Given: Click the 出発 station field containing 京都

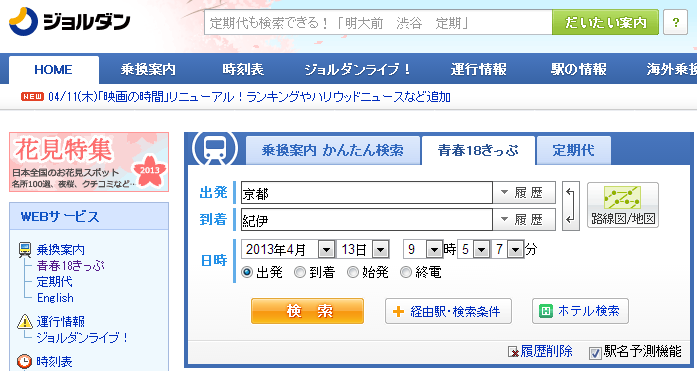Looking at the screenshot, I should 367,193.
